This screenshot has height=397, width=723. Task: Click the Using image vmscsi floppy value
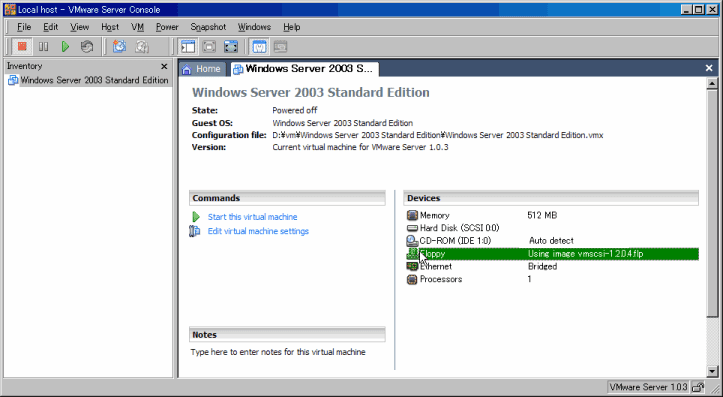click(585, 254)
